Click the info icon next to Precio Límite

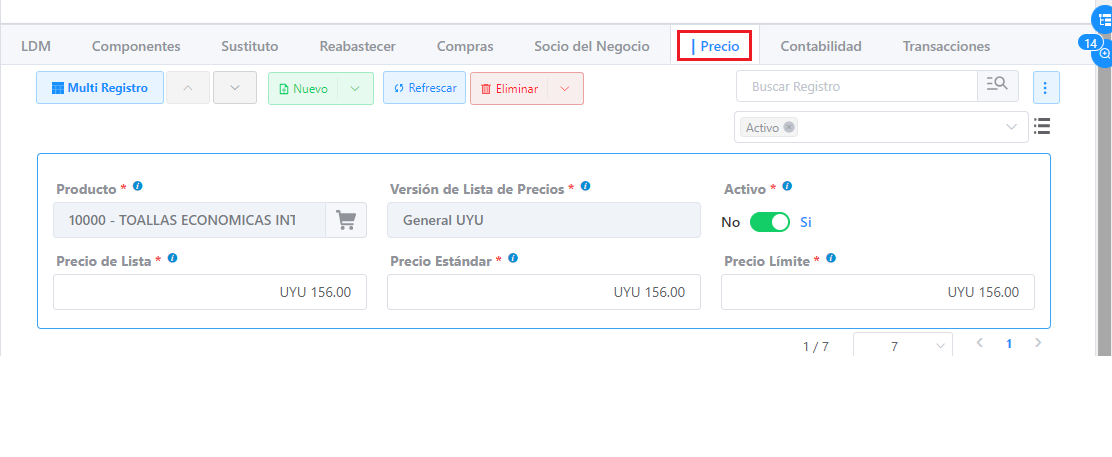[x=831, y=259]
